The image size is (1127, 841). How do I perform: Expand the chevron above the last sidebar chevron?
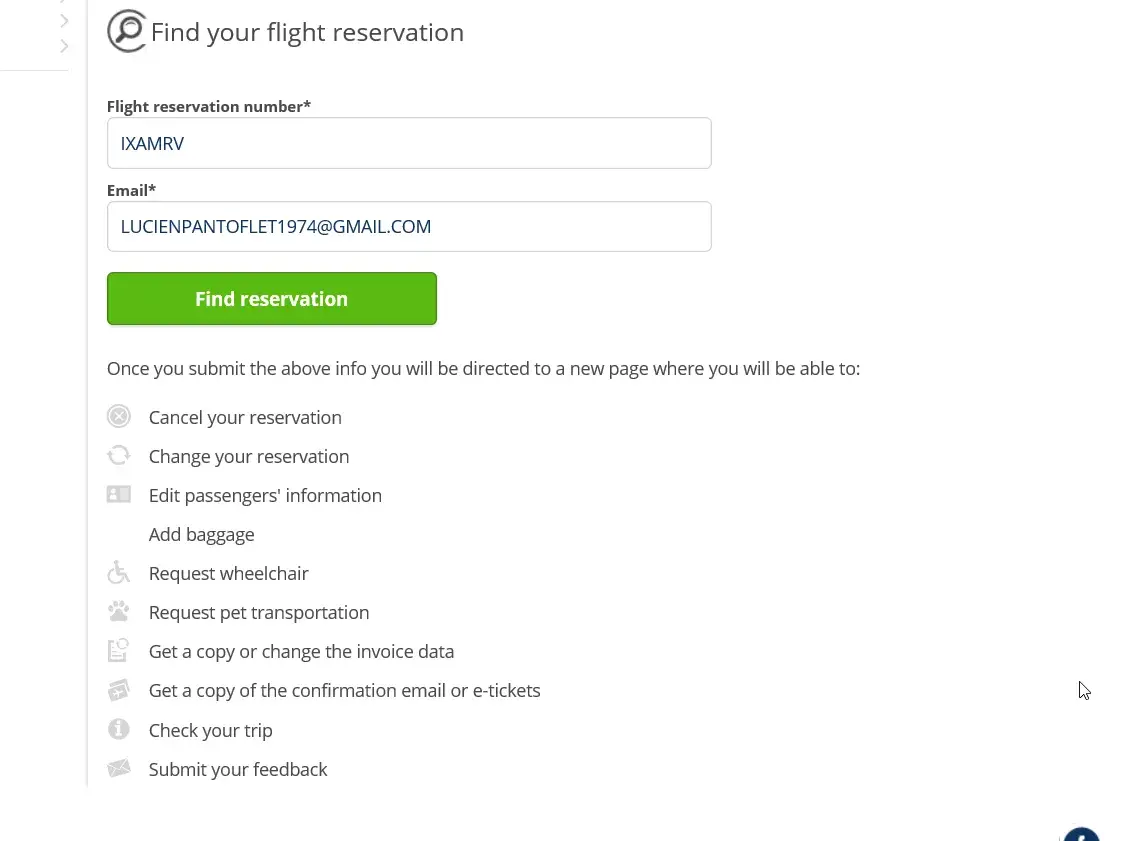(x=64, y=20)
